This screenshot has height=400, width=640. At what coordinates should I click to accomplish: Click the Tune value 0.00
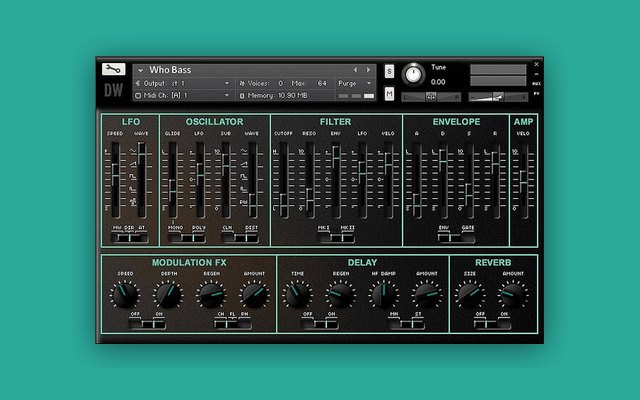(438, 82)
